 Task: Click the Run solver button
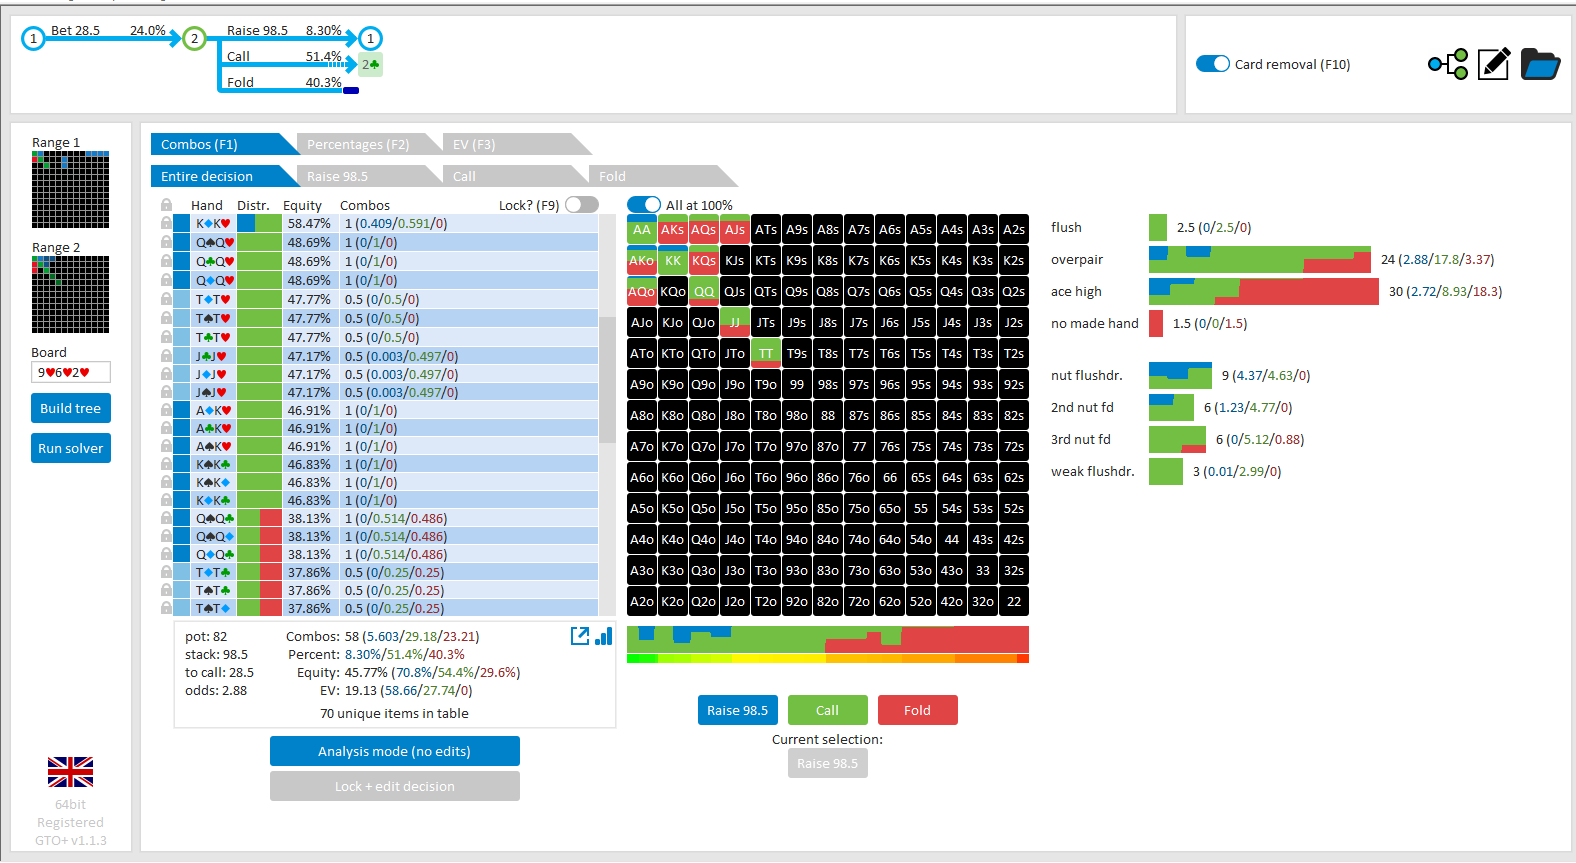click(70, 448)
